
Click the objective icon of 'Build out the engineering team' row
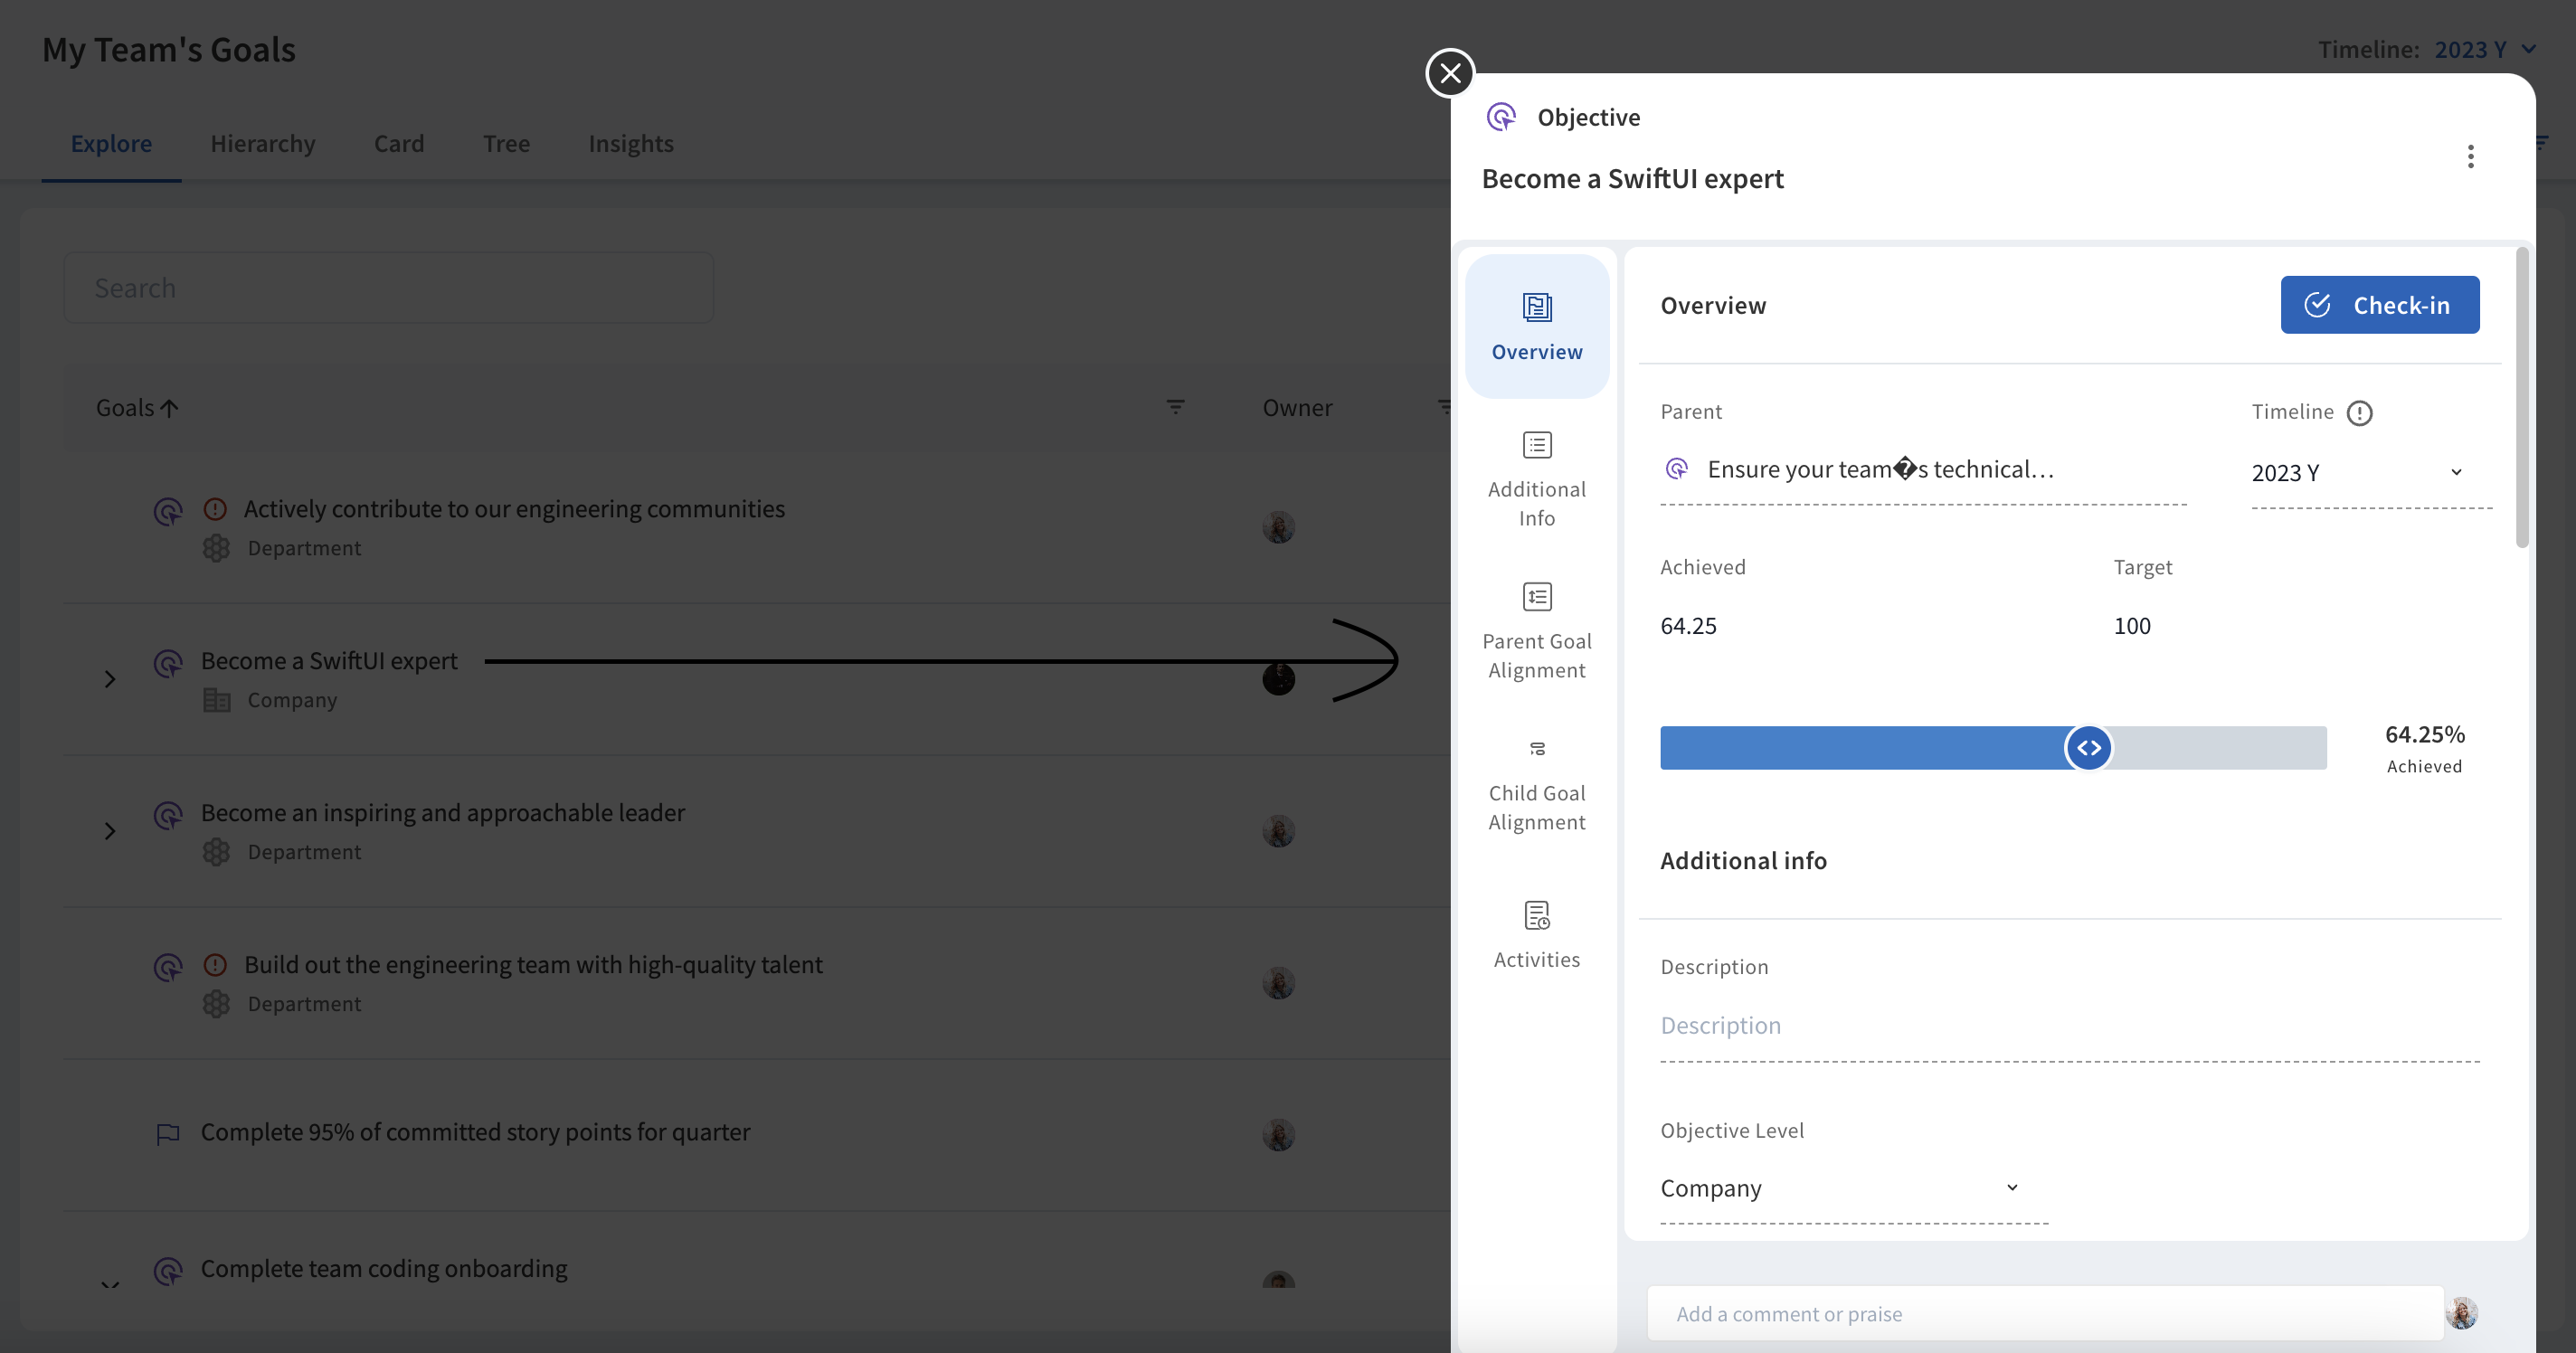click(168, 967)
